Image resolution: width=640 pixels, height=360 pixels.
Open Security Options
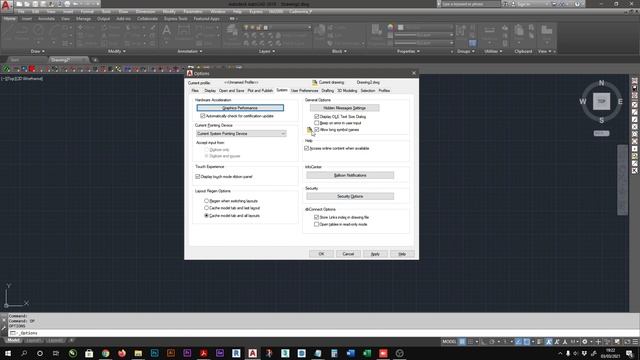coord(350,196)
